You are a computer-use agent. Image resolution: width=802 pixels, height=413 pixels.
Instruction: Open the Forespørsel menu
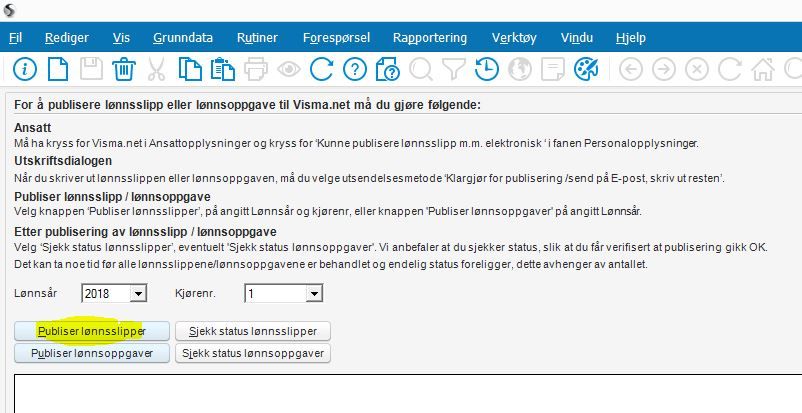pos(336,38)
